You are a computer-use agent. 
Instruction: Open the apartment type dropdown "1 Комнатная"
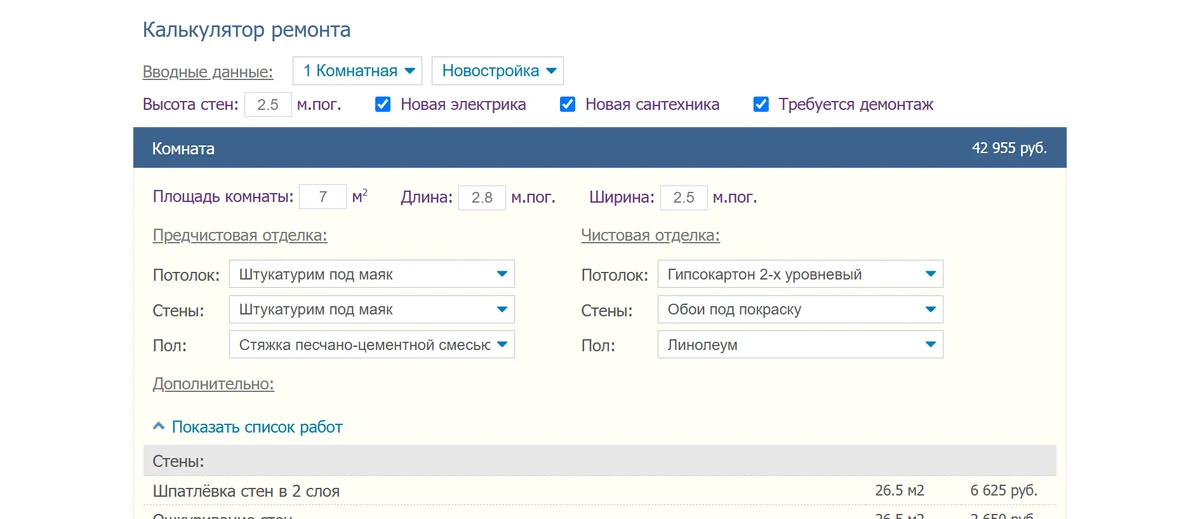click(x=359, y=71)
